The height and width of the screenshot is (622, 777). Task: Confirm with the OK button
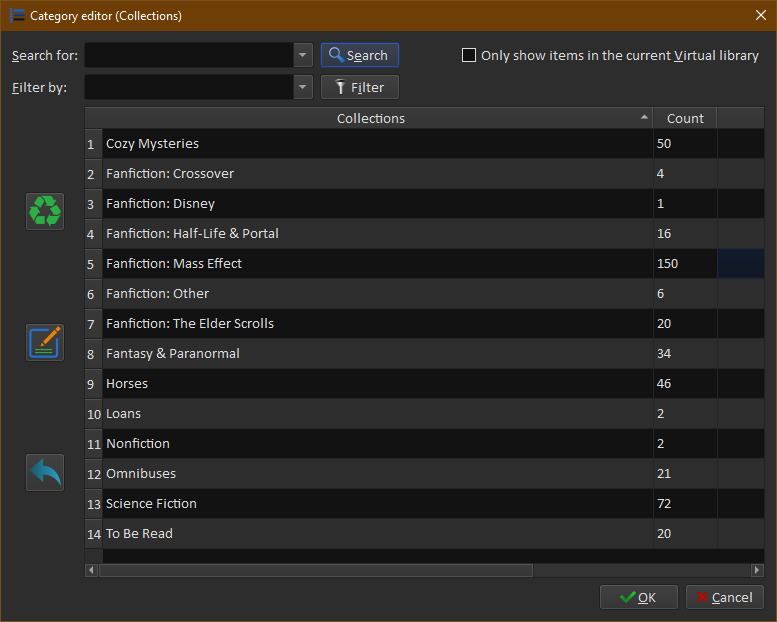[x=638, y=597]
